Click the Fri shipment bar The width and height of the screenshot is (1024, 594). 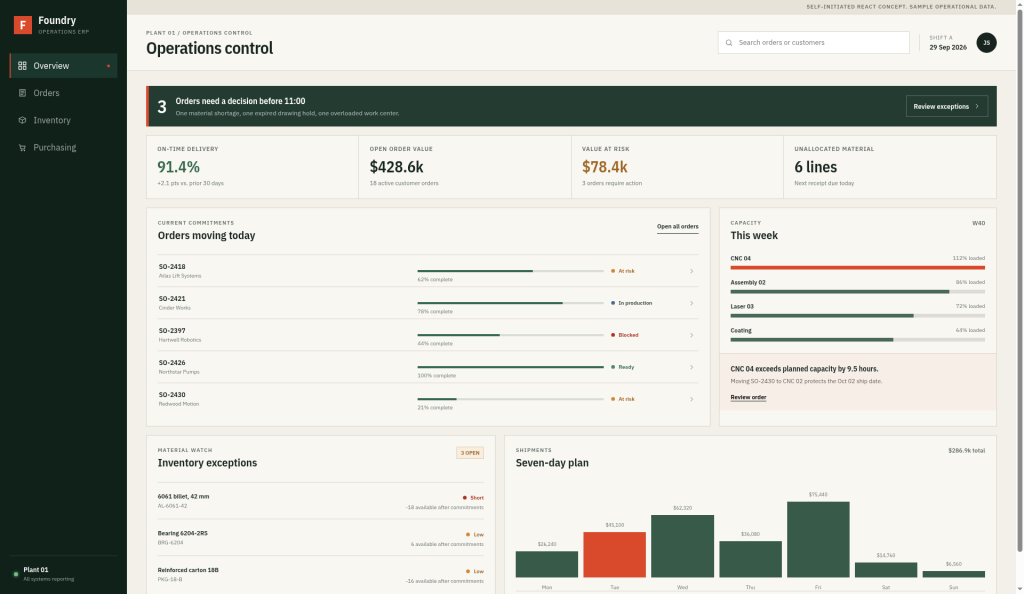point(818,540)
